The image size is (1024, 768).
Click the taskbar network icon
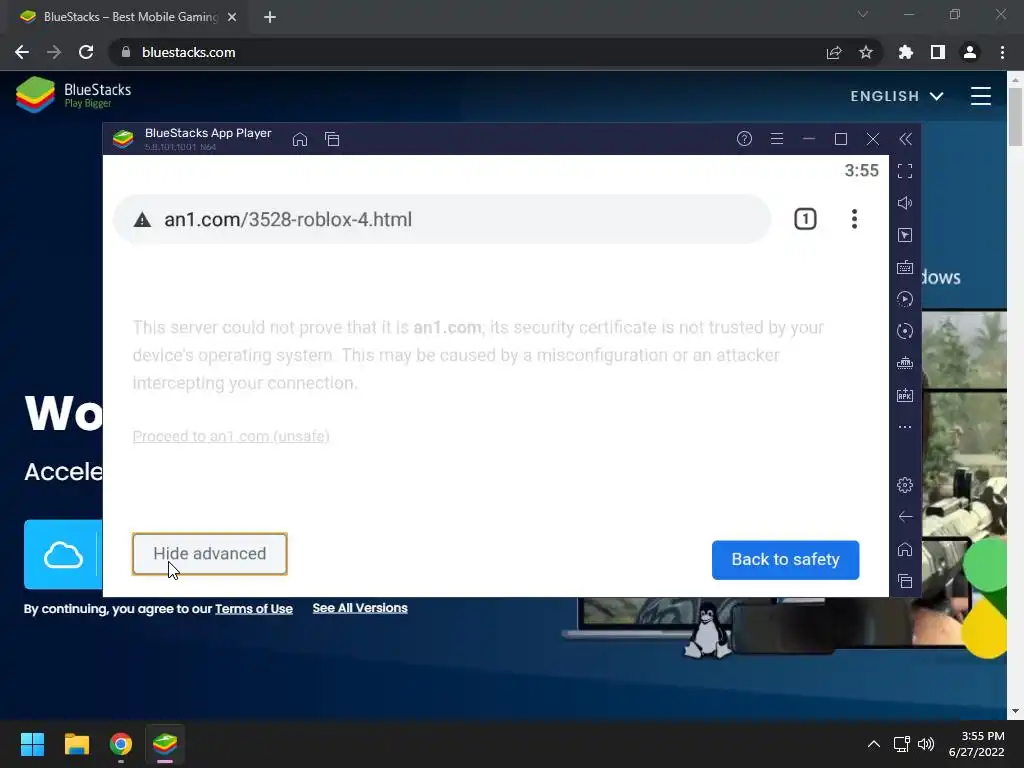(x=902, y=744)
